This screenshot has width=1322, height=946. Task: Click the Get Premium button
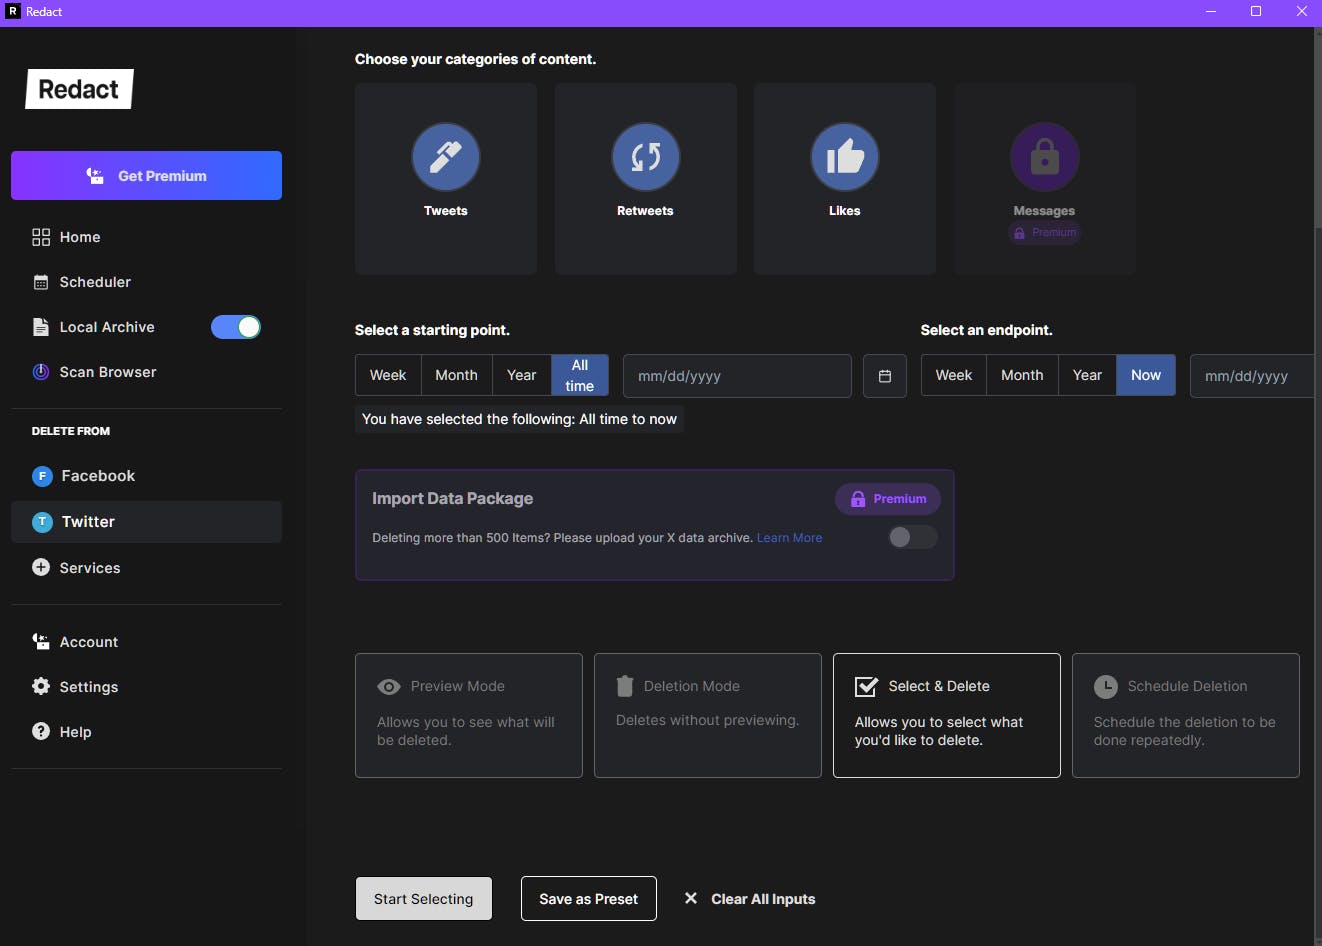pyautogui.click(x=146, y=176)
